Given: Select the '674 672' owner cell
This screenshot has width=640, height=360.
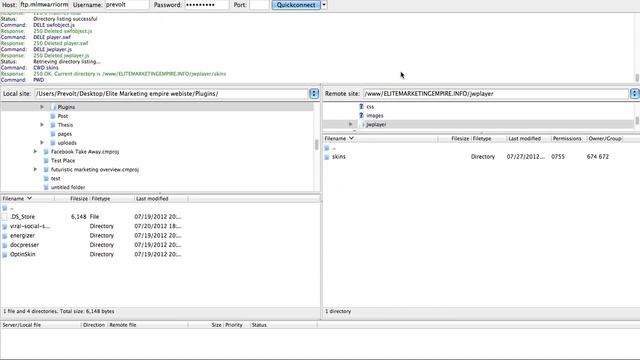Looking at the screenshot, I should click(x=598, y=157).
